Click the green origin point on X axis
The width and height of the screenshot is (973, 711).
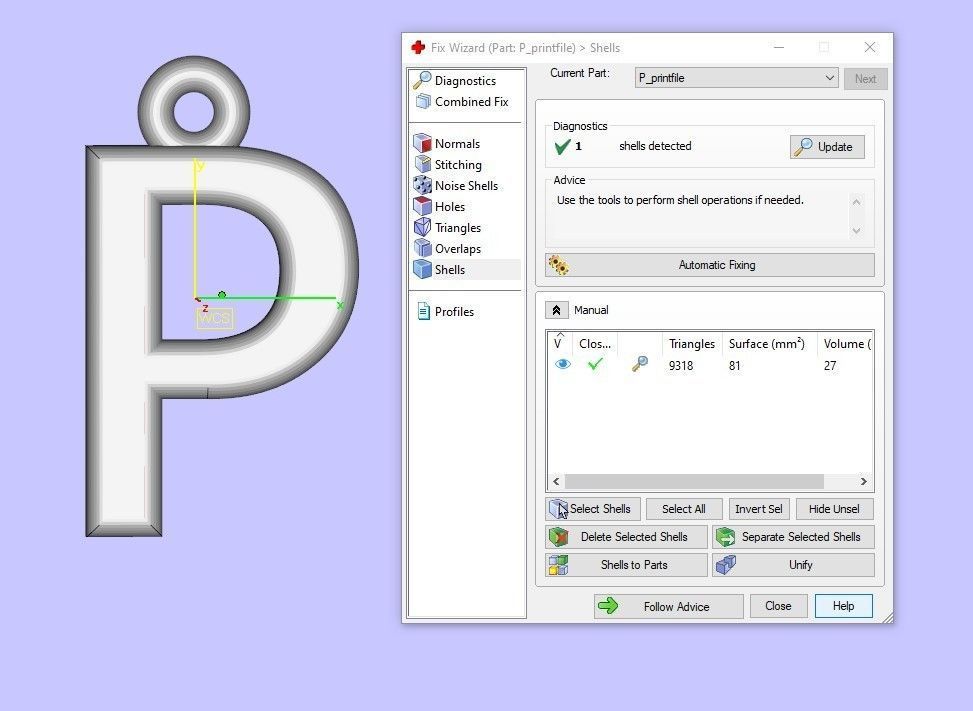(x=222, y=295)
